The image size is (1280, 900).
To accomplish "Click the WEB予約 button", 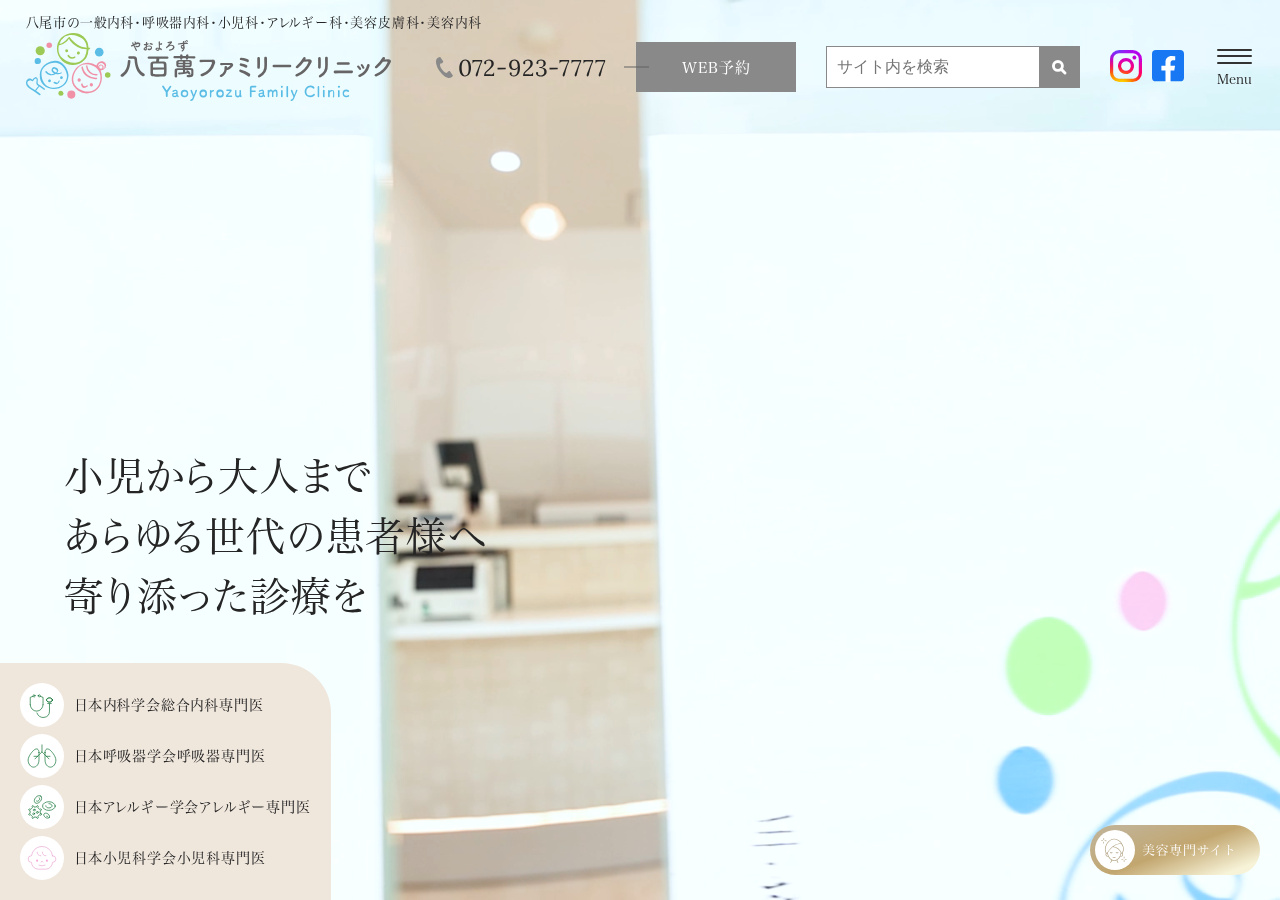I will 716,67.
